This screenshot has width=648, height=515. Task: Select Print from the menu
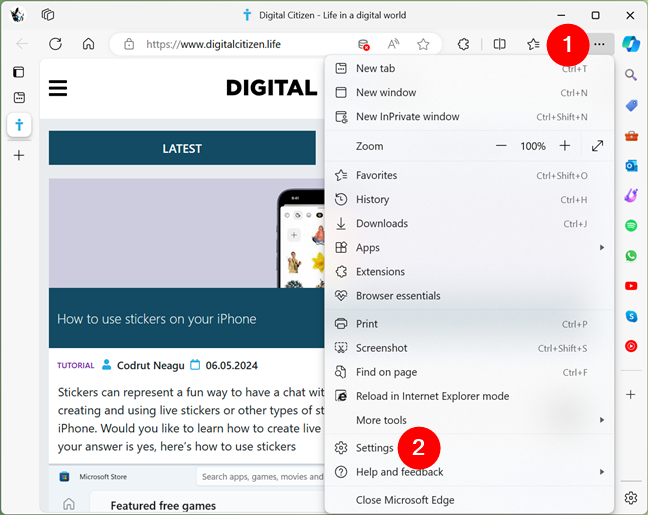point(469,324)
